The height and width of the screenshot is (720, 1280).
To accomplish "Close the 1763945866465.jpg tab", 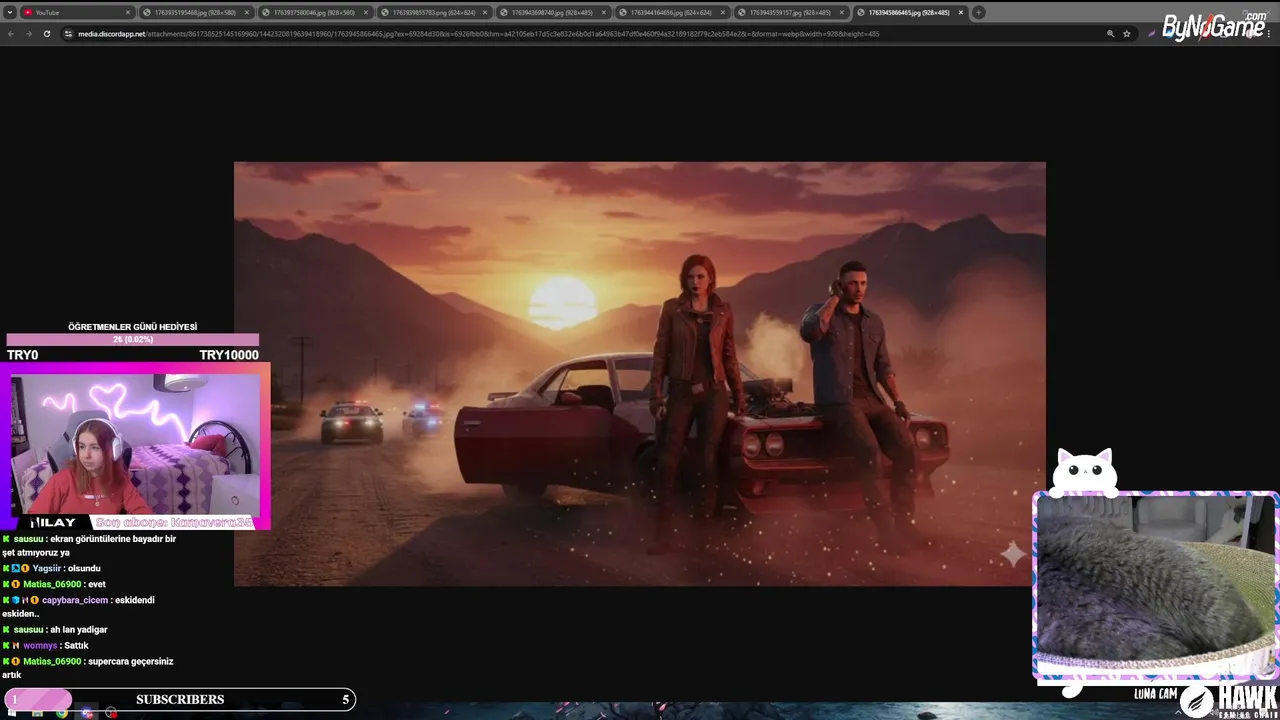I will (x=961, y=12).
